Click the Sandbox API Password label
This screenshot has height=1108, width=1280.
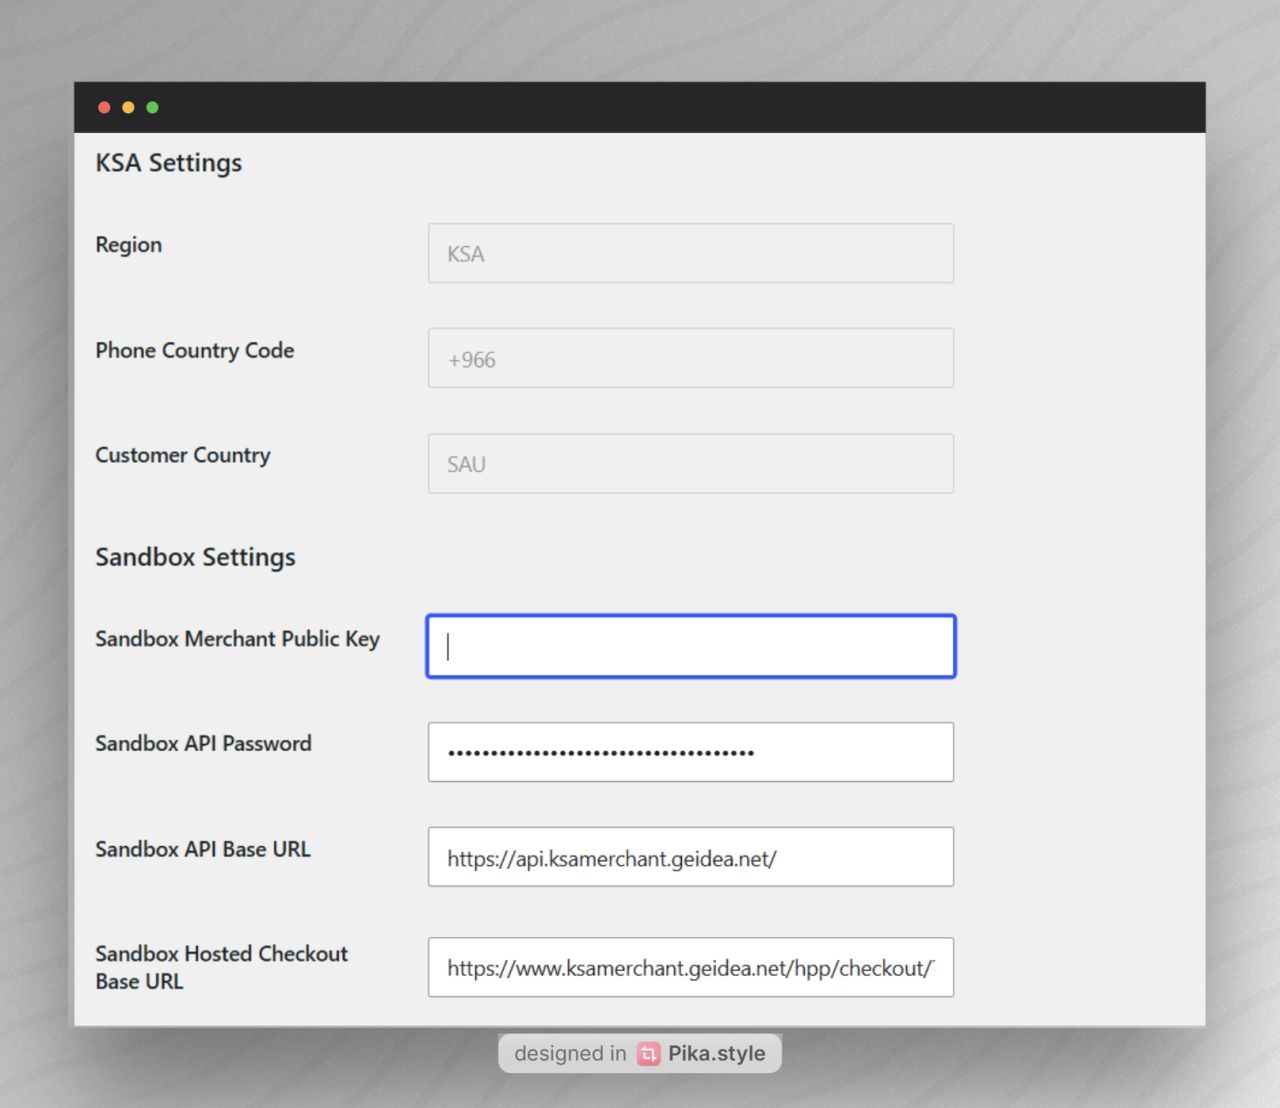click(x=203, y=744)
